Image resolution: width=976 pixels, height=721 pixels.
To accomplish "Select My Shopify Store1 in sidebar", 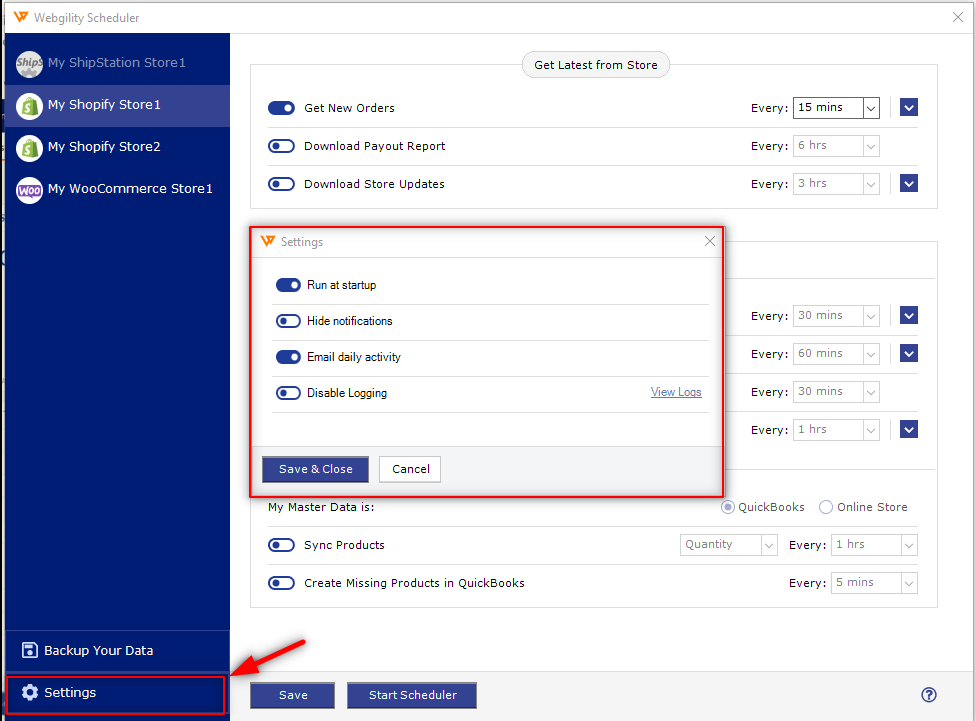I will (118, 106).
